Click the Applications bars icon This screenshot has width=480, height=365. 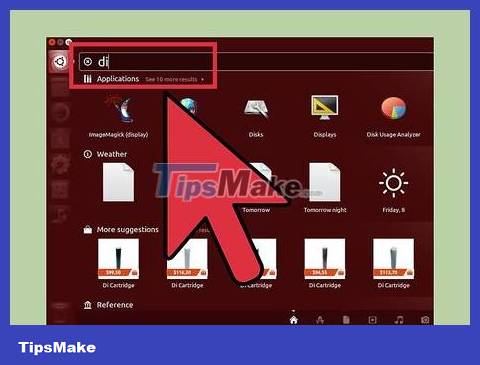[x=88, y=79]
